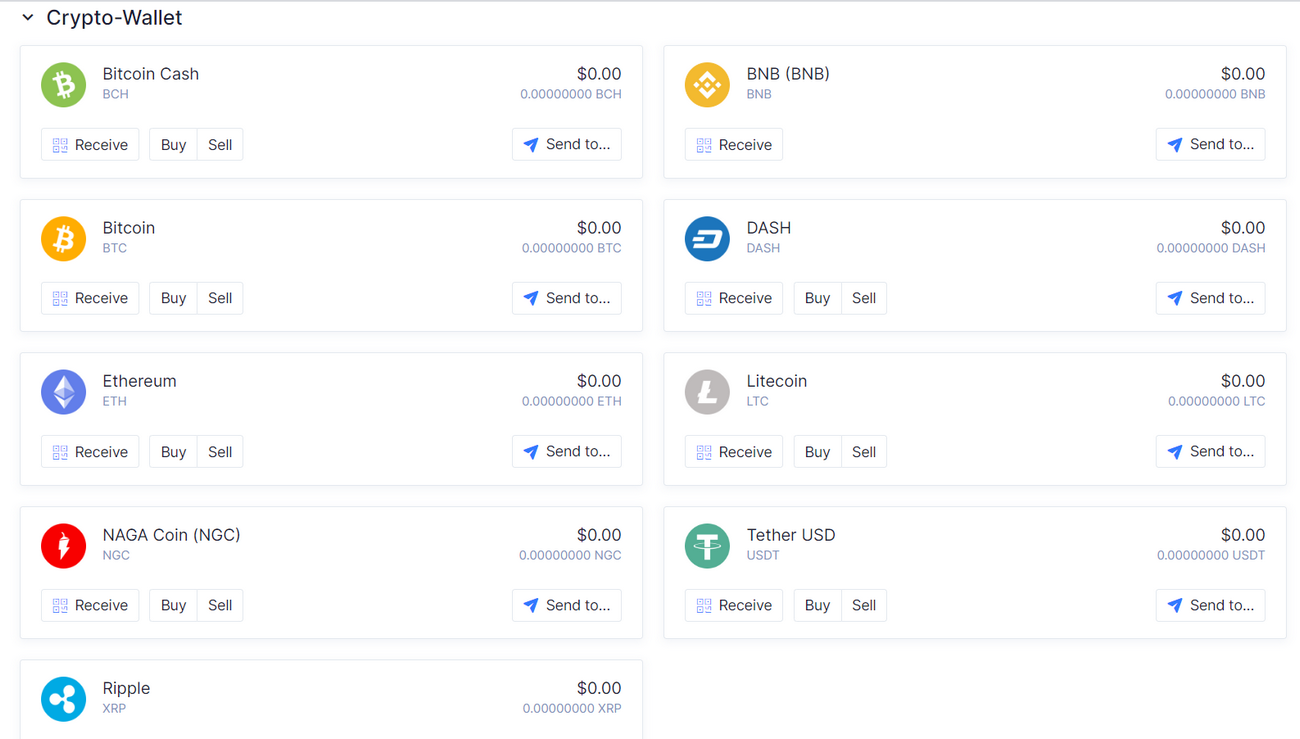
Task: Click the 0.00000000 ETH balance
Action: click(572, 401)
